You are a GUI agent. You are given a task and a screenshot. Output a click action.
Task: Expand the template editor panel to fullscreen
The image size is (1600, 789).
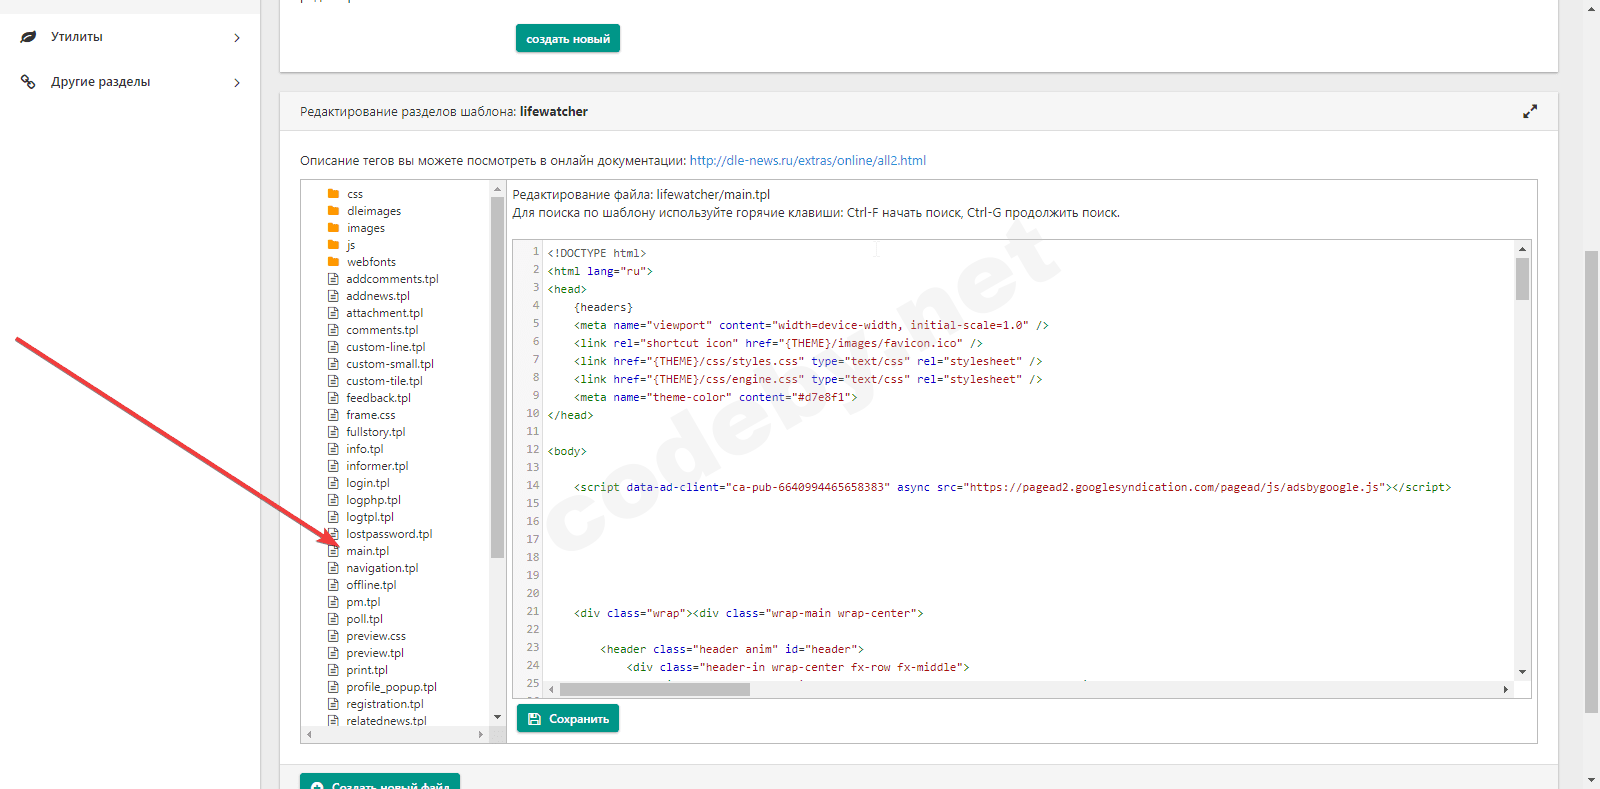(1529, 112)
